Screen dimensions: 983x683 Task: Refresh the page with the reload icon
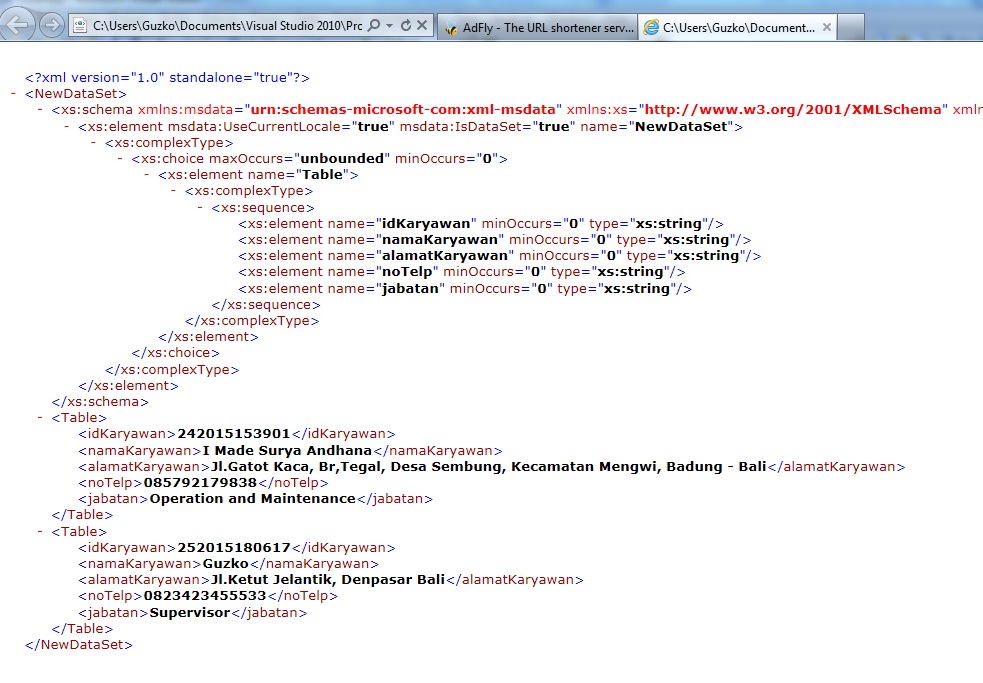coord(406,26)
